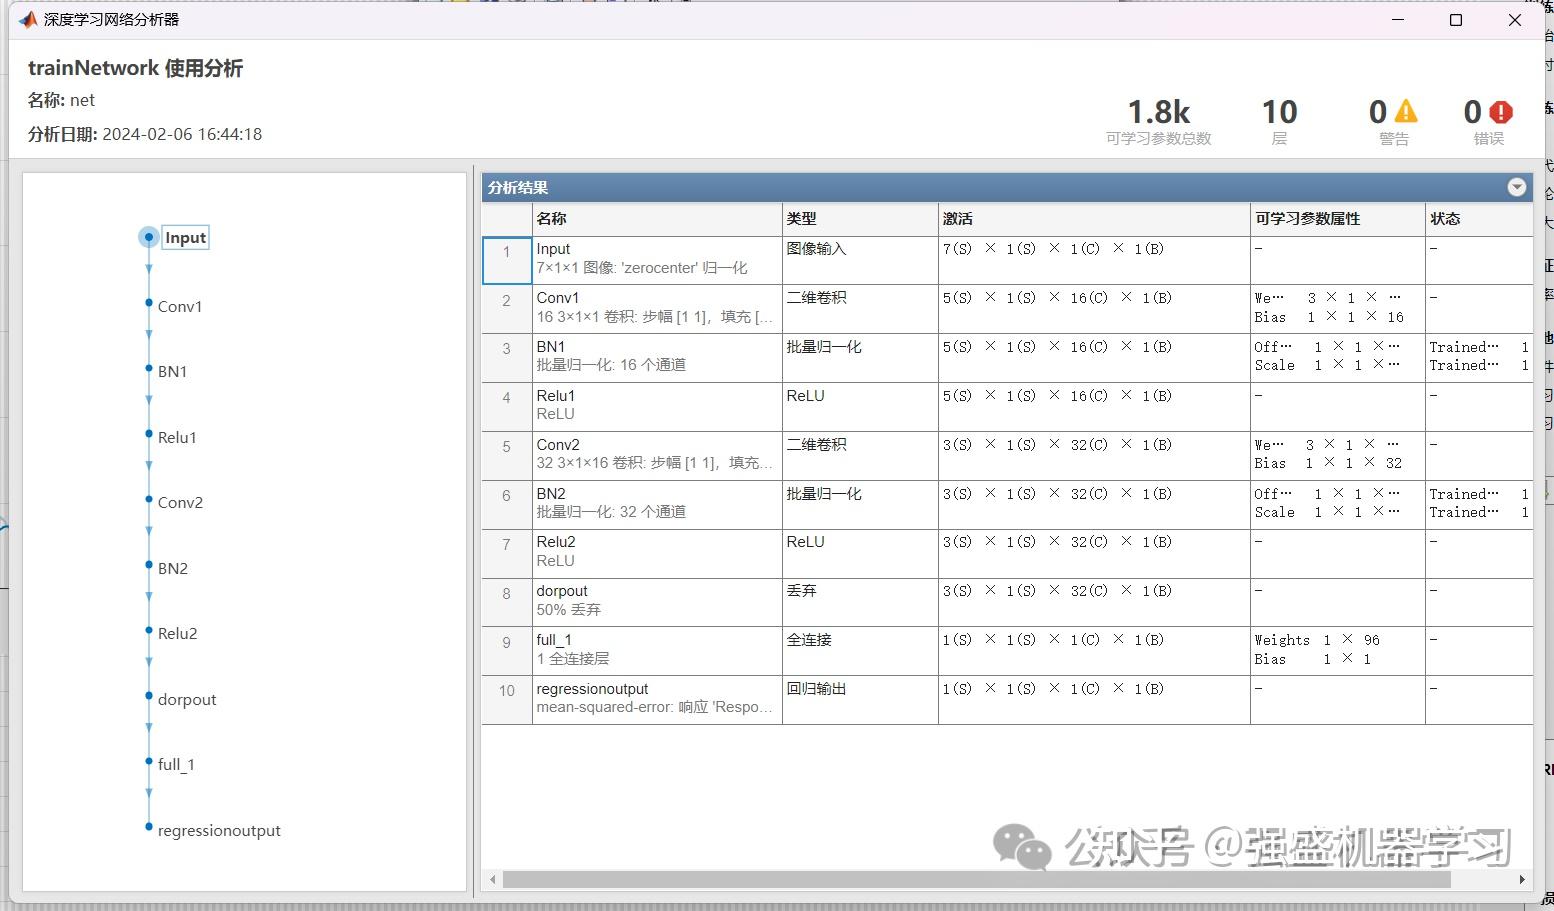
Task: Select the Relu2 row in the results table
Action: [1007, 553]
